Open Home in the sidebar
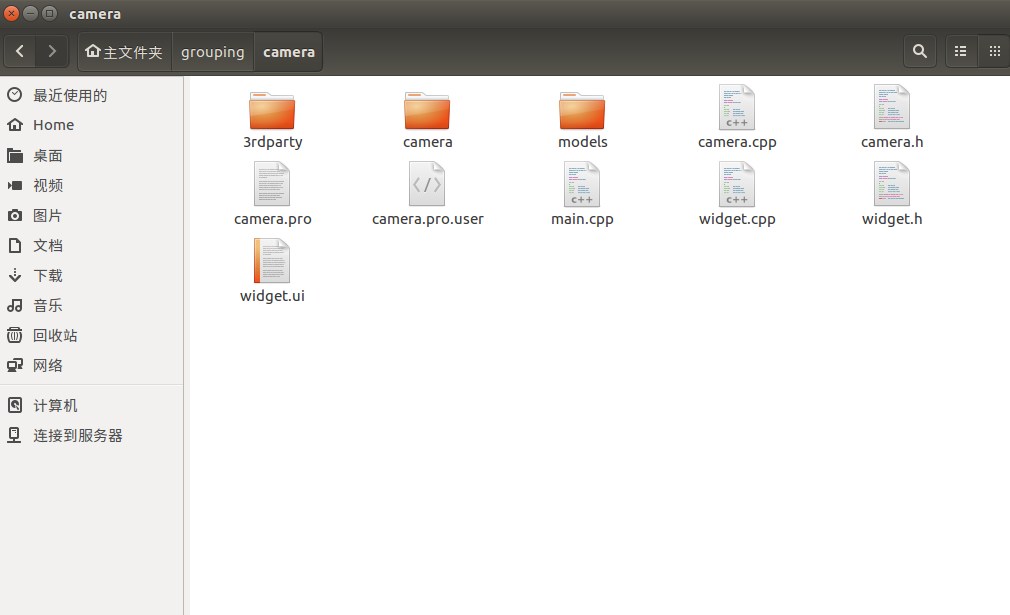The image size is (1010, 615). pos(91,125)
